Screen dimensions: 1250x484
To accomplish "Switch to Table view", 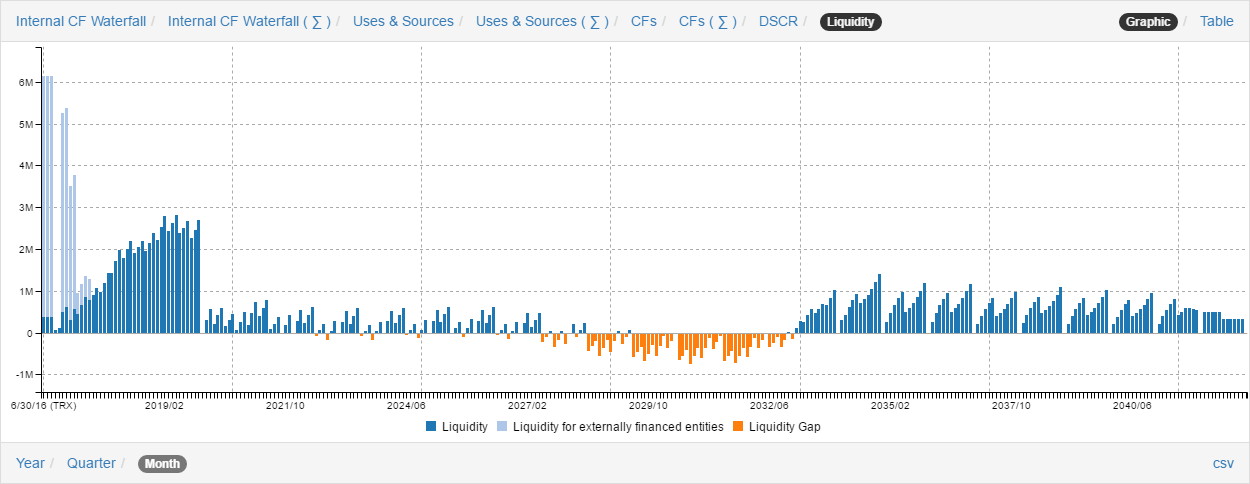I will 1216,21.
